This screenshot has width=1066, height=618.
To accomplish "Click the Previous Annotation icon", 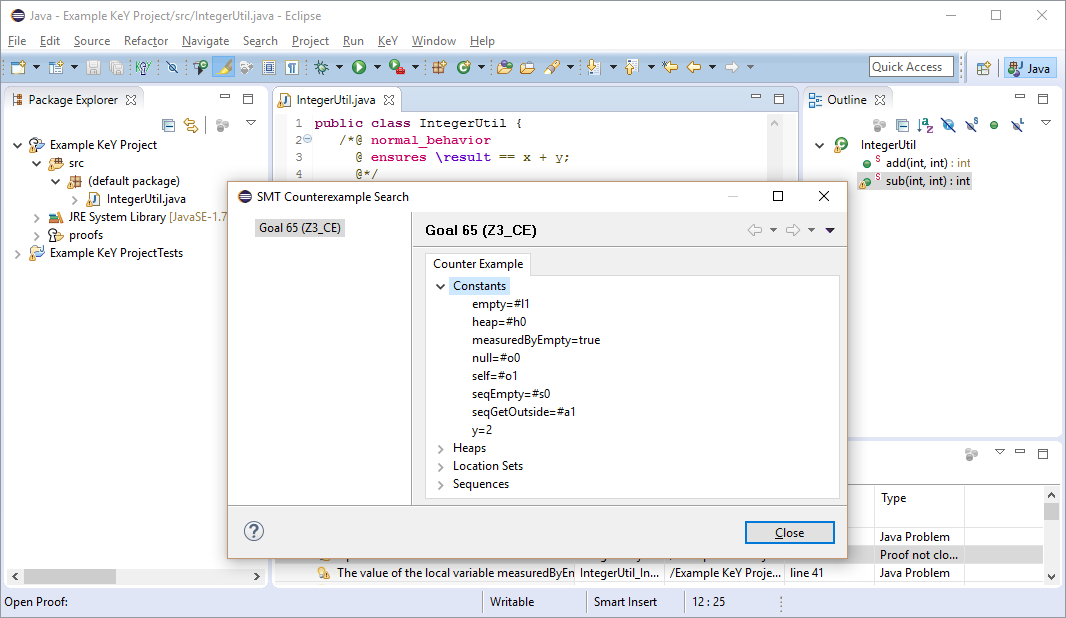I will (x=632, y=67).
